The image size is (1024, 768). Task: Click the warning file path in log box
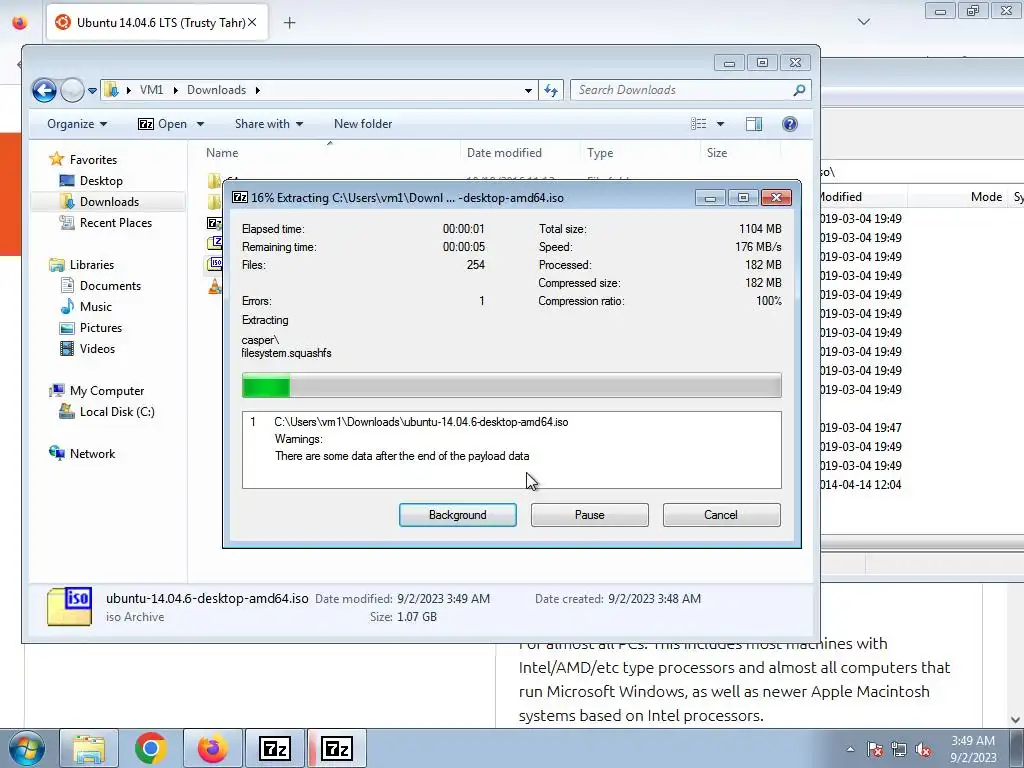pyautogui.click(x=421, y=422)
